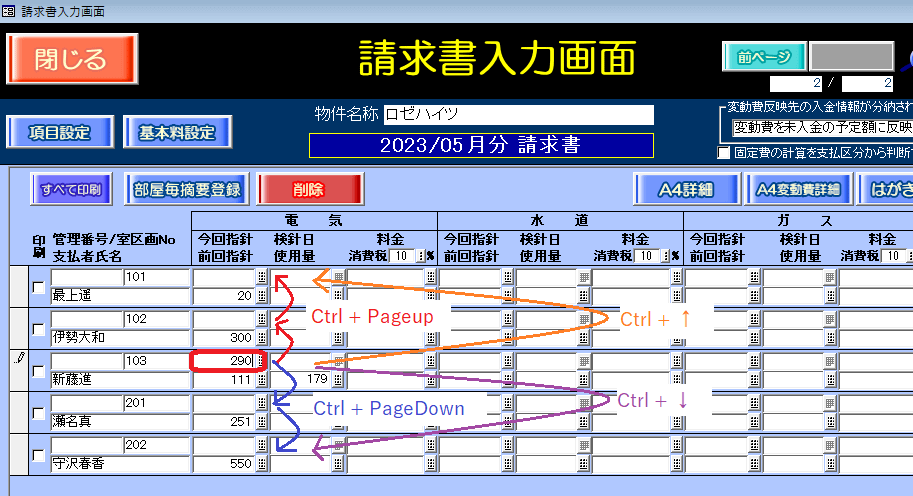Screen dimensions: 913x496
Task: Click calculator icon beside room 201 previous reading 251
Action: pyautogui.click(x=261, y=422)
